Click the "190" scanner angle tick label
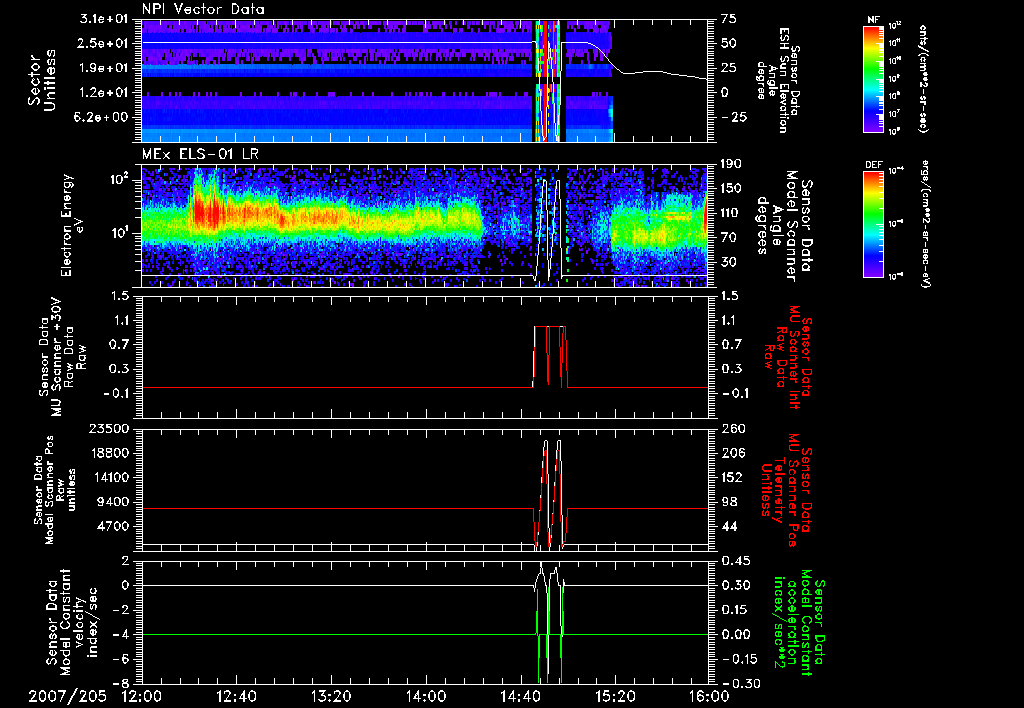1024x708 pixels. pos(731,163)
